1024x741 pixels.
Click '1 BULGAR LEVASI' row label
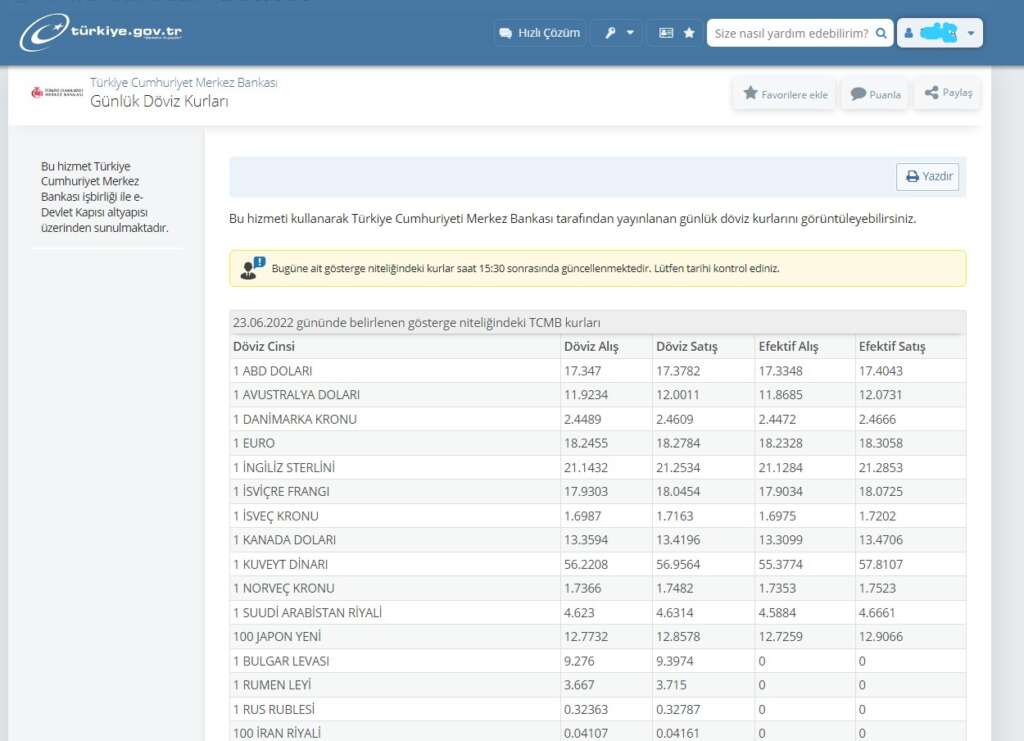pyautogui.click(x=281, y=661)
